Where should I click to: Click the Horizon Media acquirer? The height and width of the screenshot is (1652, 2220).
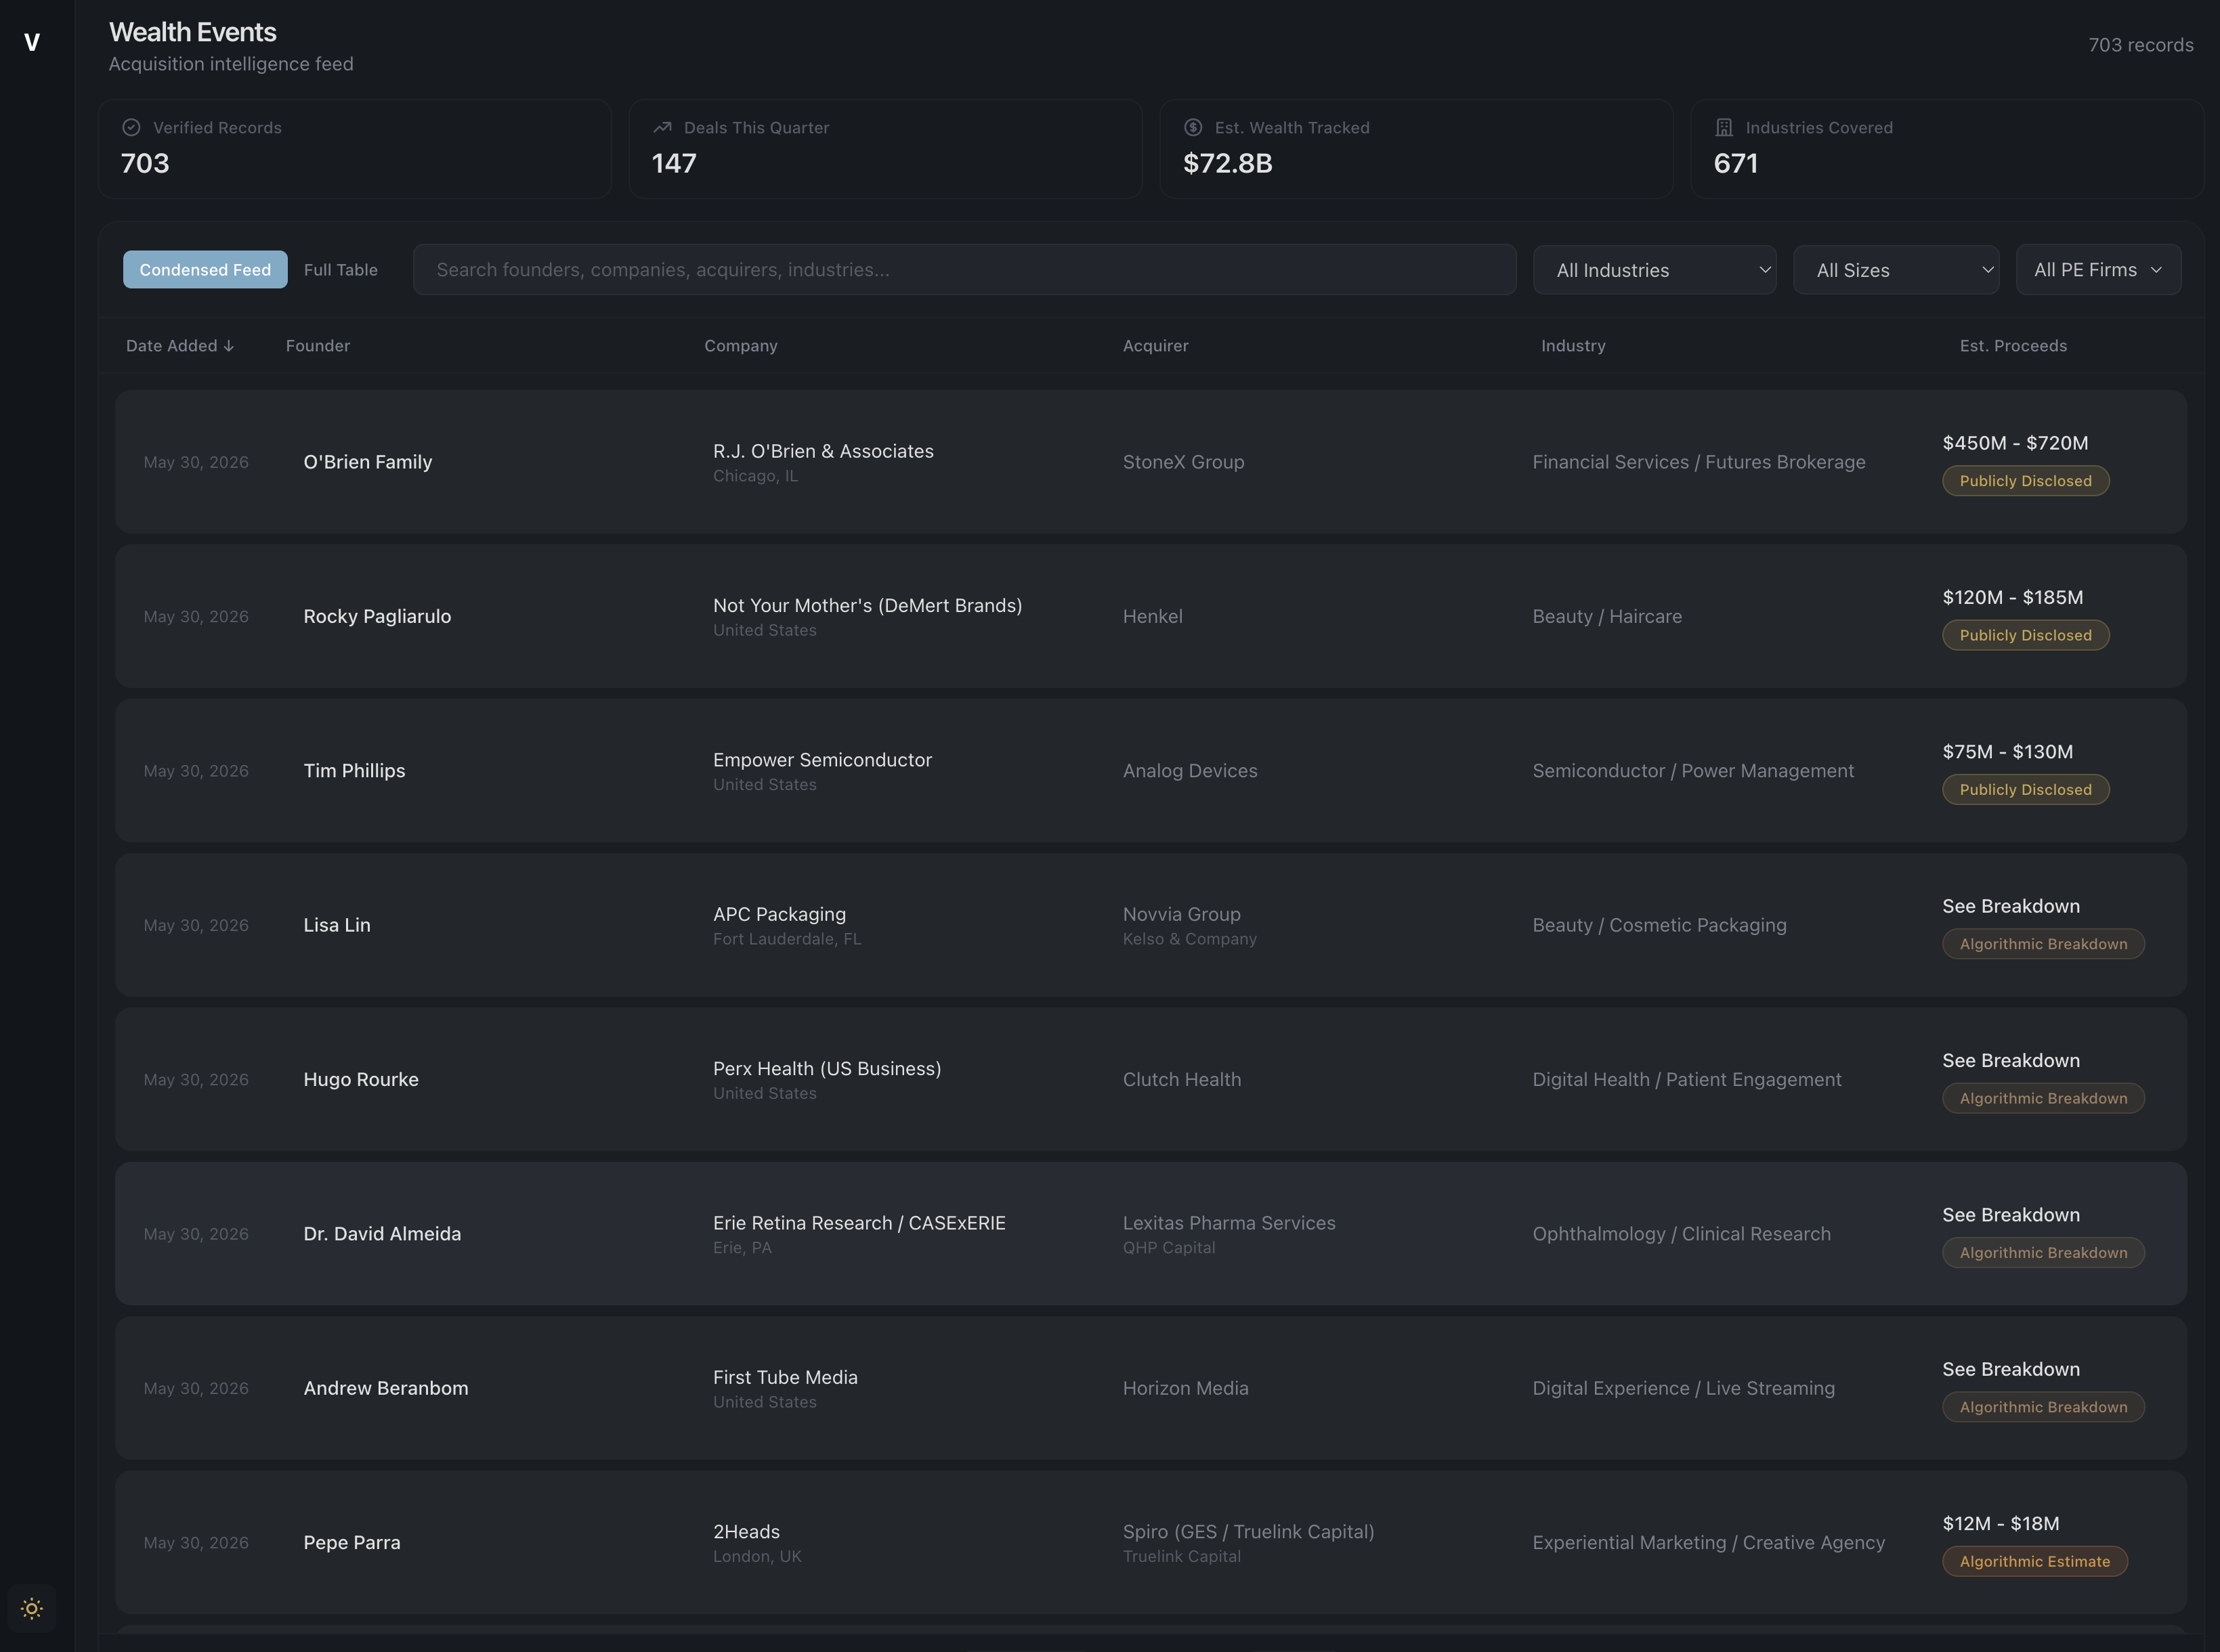click(x=1185, y=1388)
